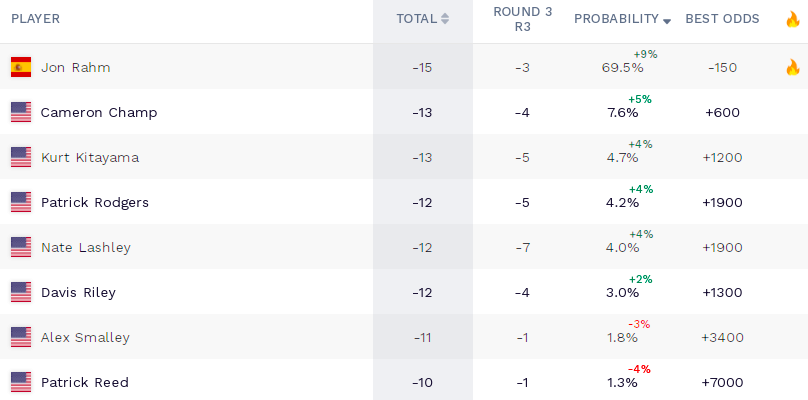Click the USA flag next to Kurt Kitayama
Screen dimensions: 808x400
21,157
